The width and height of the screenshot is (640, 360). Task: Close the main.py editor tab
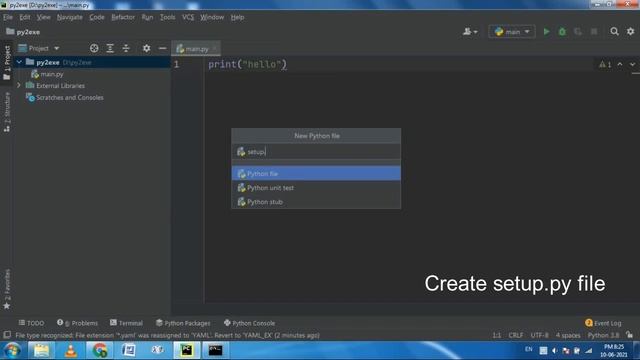point(215,49)
